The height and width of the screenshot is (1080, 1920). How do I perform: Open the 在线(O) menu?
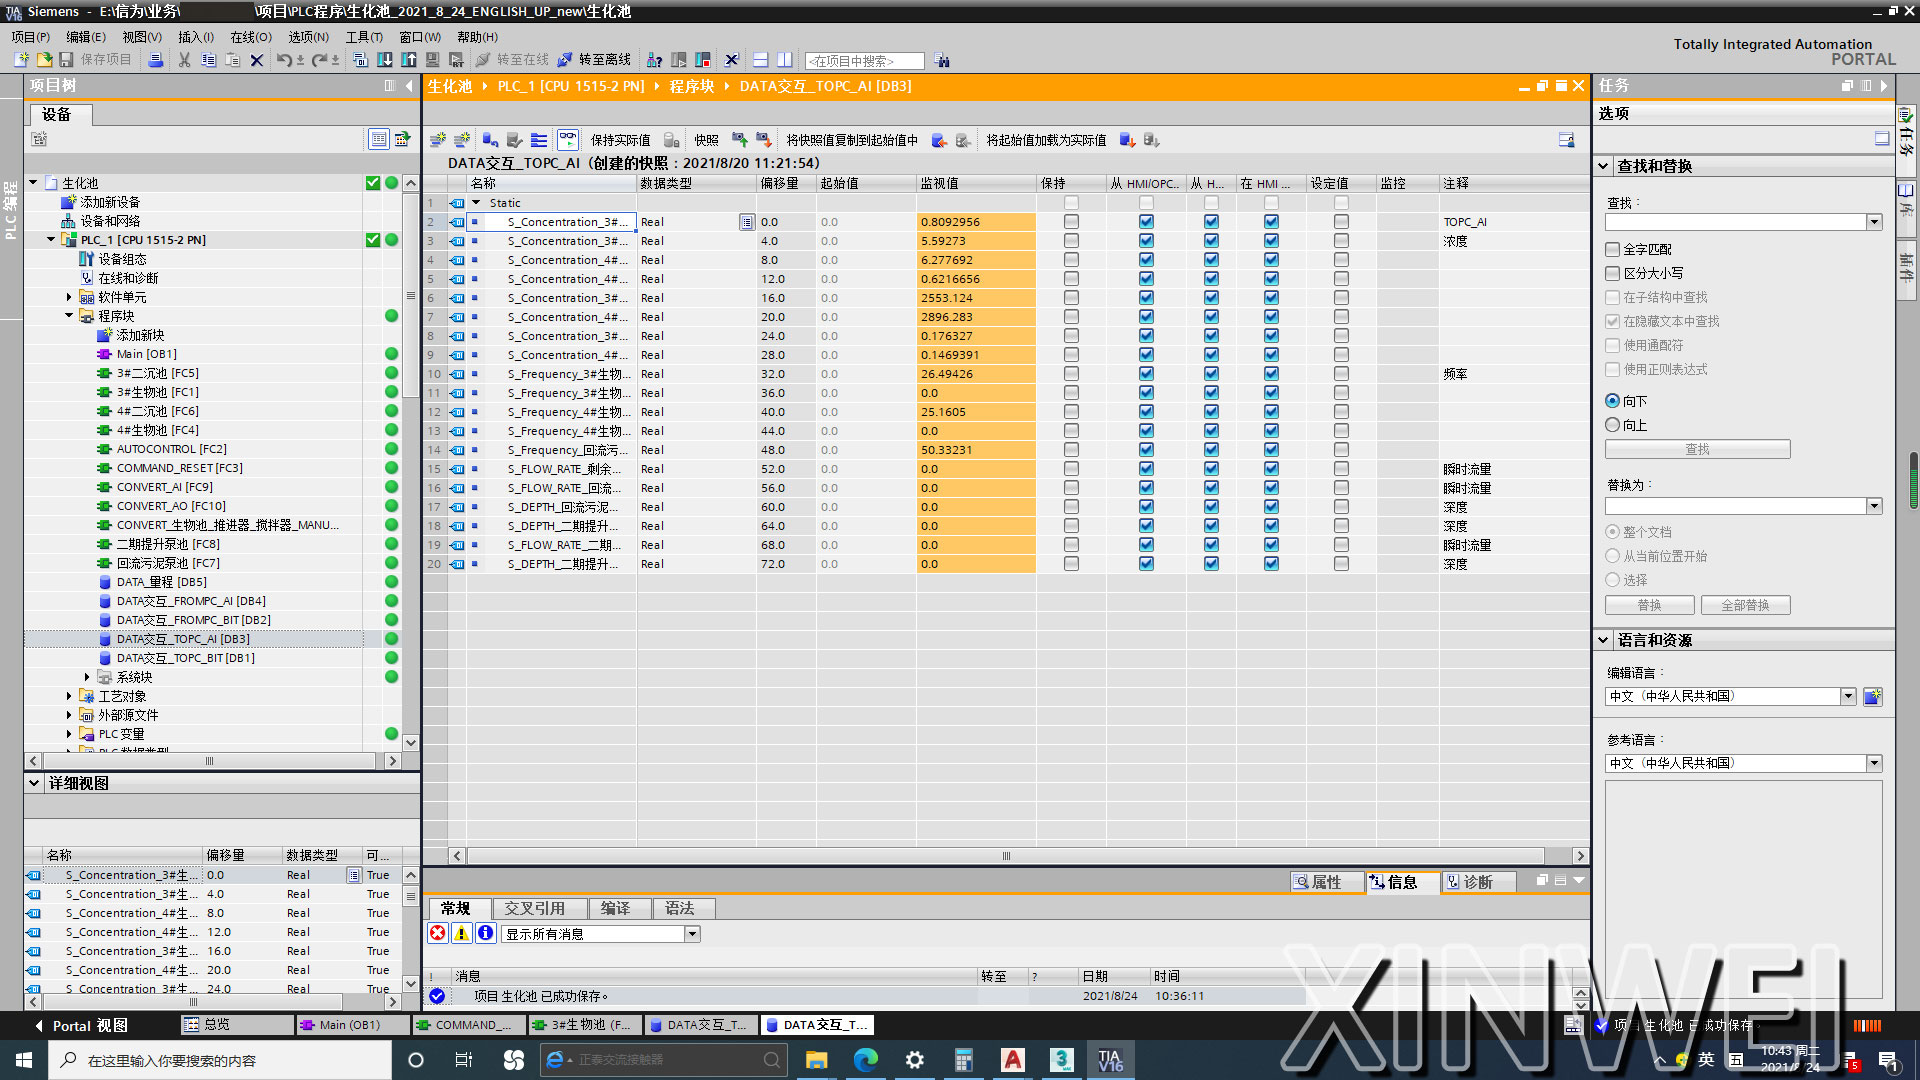[x=250, y=37]
